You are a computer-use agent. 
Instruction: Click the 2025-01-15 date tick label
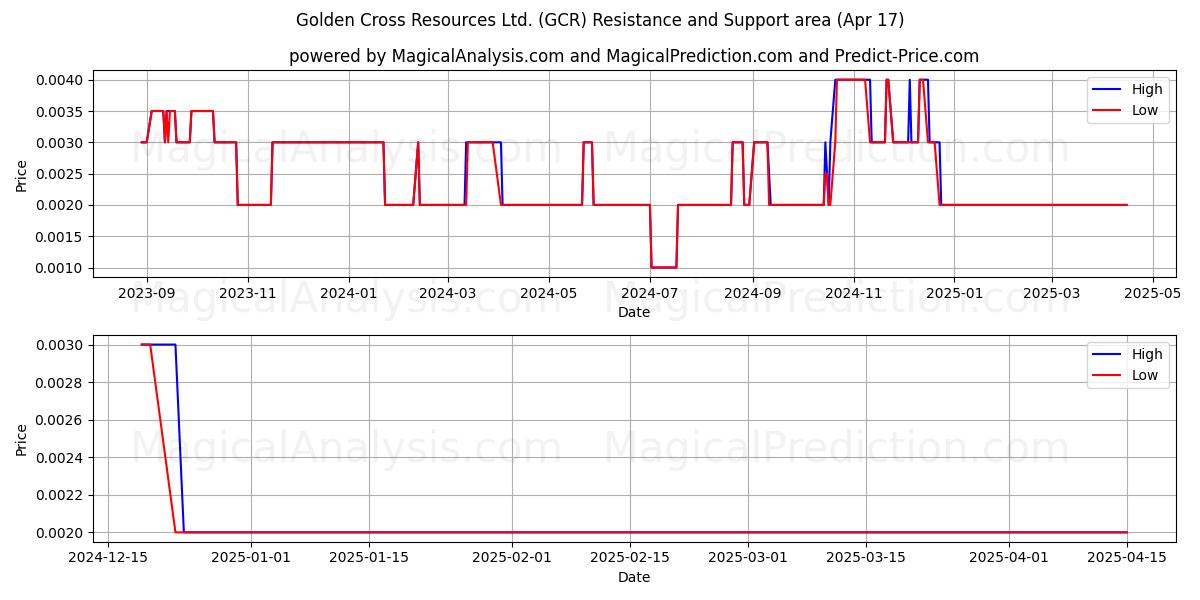369,560
